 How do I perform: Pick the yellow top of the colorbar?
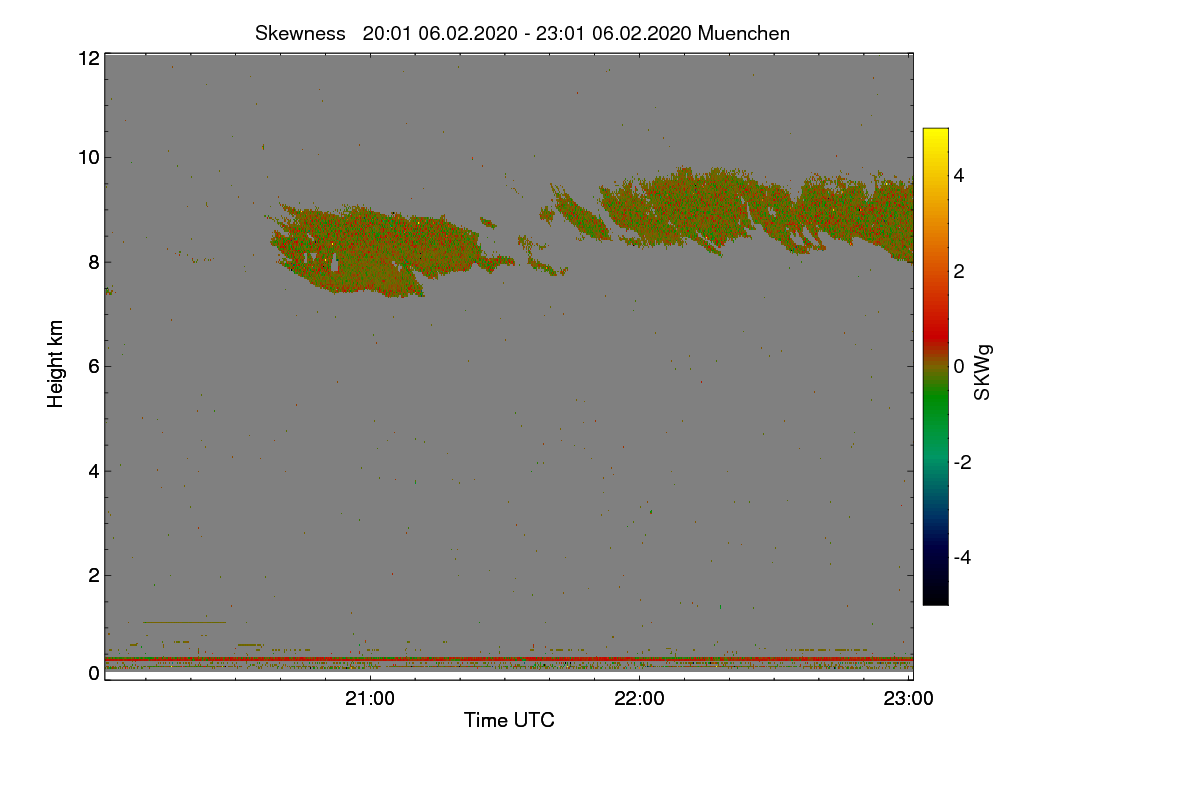[935, 136]
